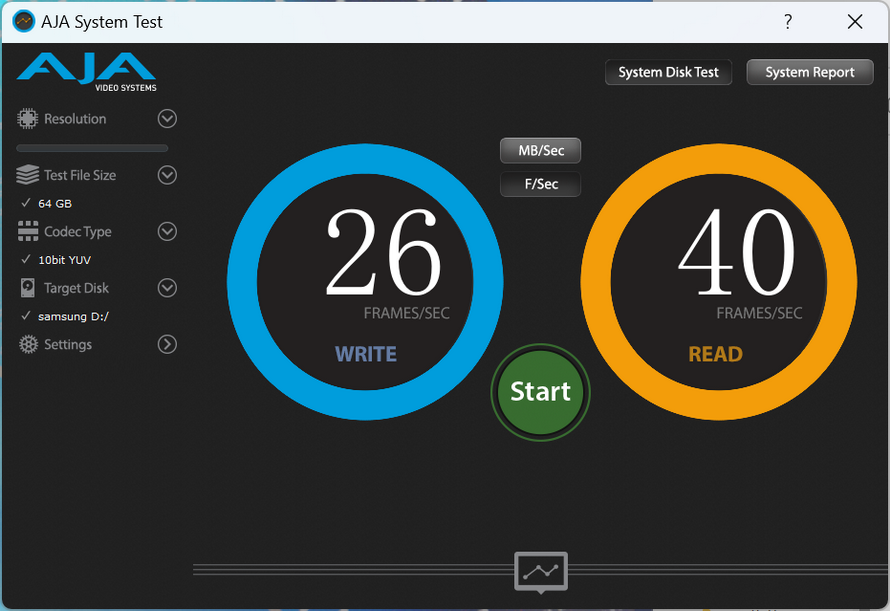Viewport: 890px width, 611px height.
Task: Click the READ label
Action: (716, 354)
